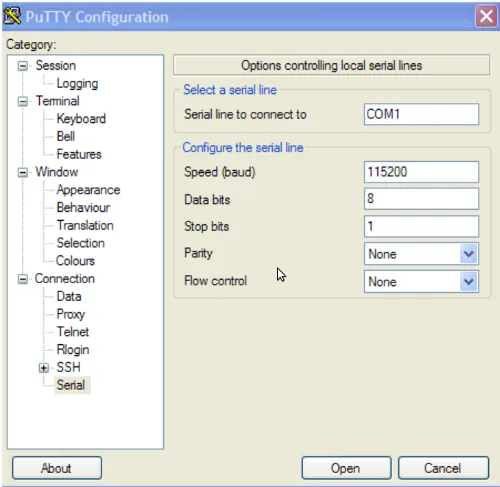500x487 pixels.
Task: Click the Serial line COM1 field
Action: tap(421, 114)
